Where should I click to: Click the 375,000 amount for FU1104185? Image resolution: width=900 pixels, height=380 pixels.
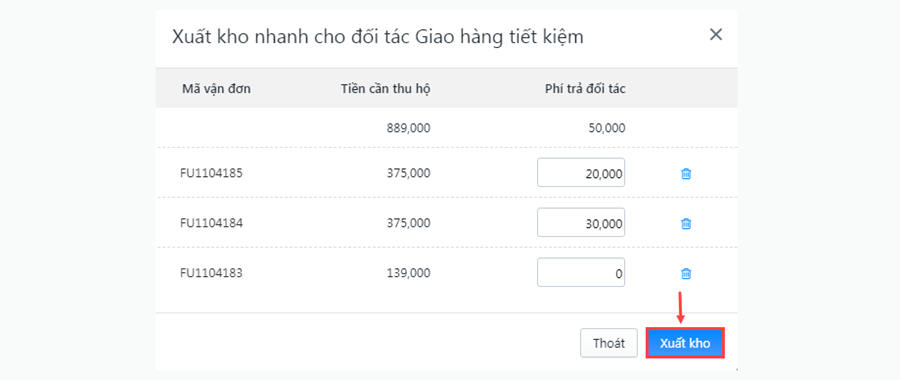click(x=409, y=173)
